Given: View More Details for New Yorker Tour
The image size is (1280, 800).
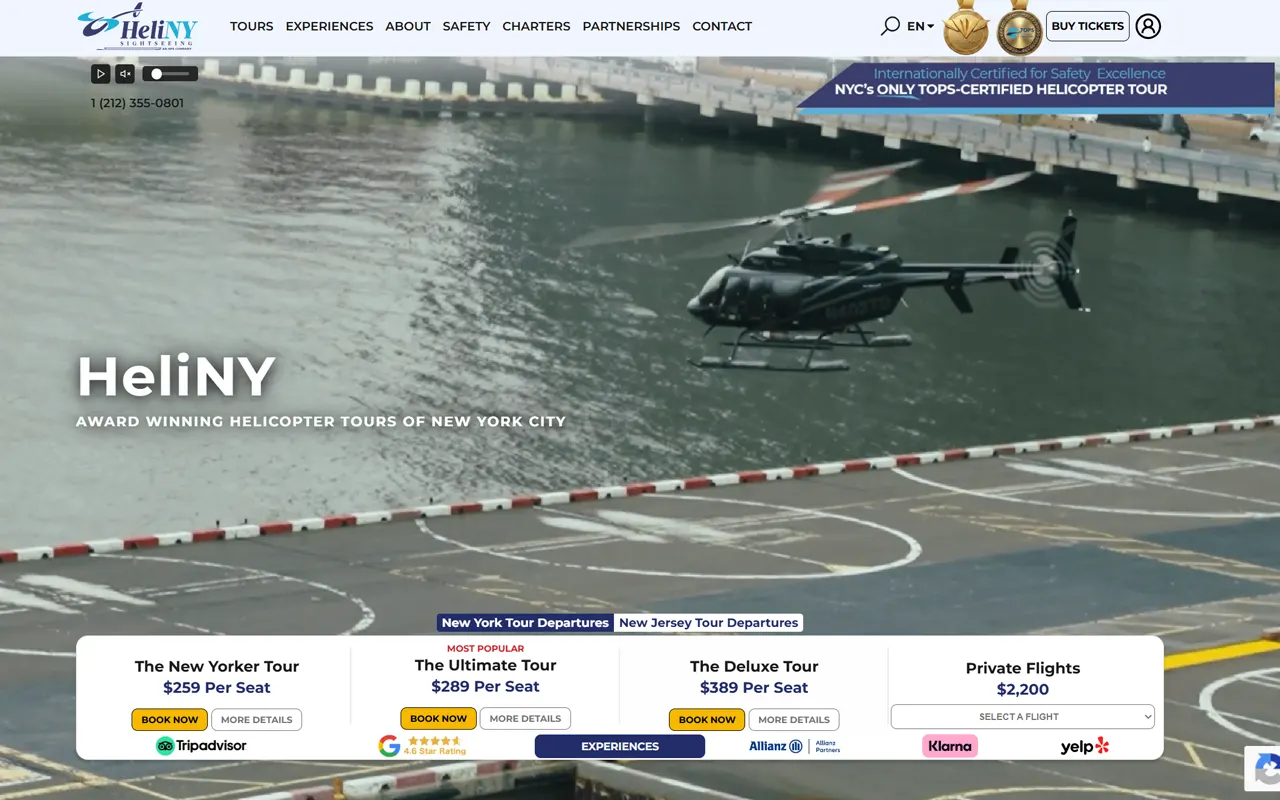Looking at the screenshot, I should [x=257, y=720].
